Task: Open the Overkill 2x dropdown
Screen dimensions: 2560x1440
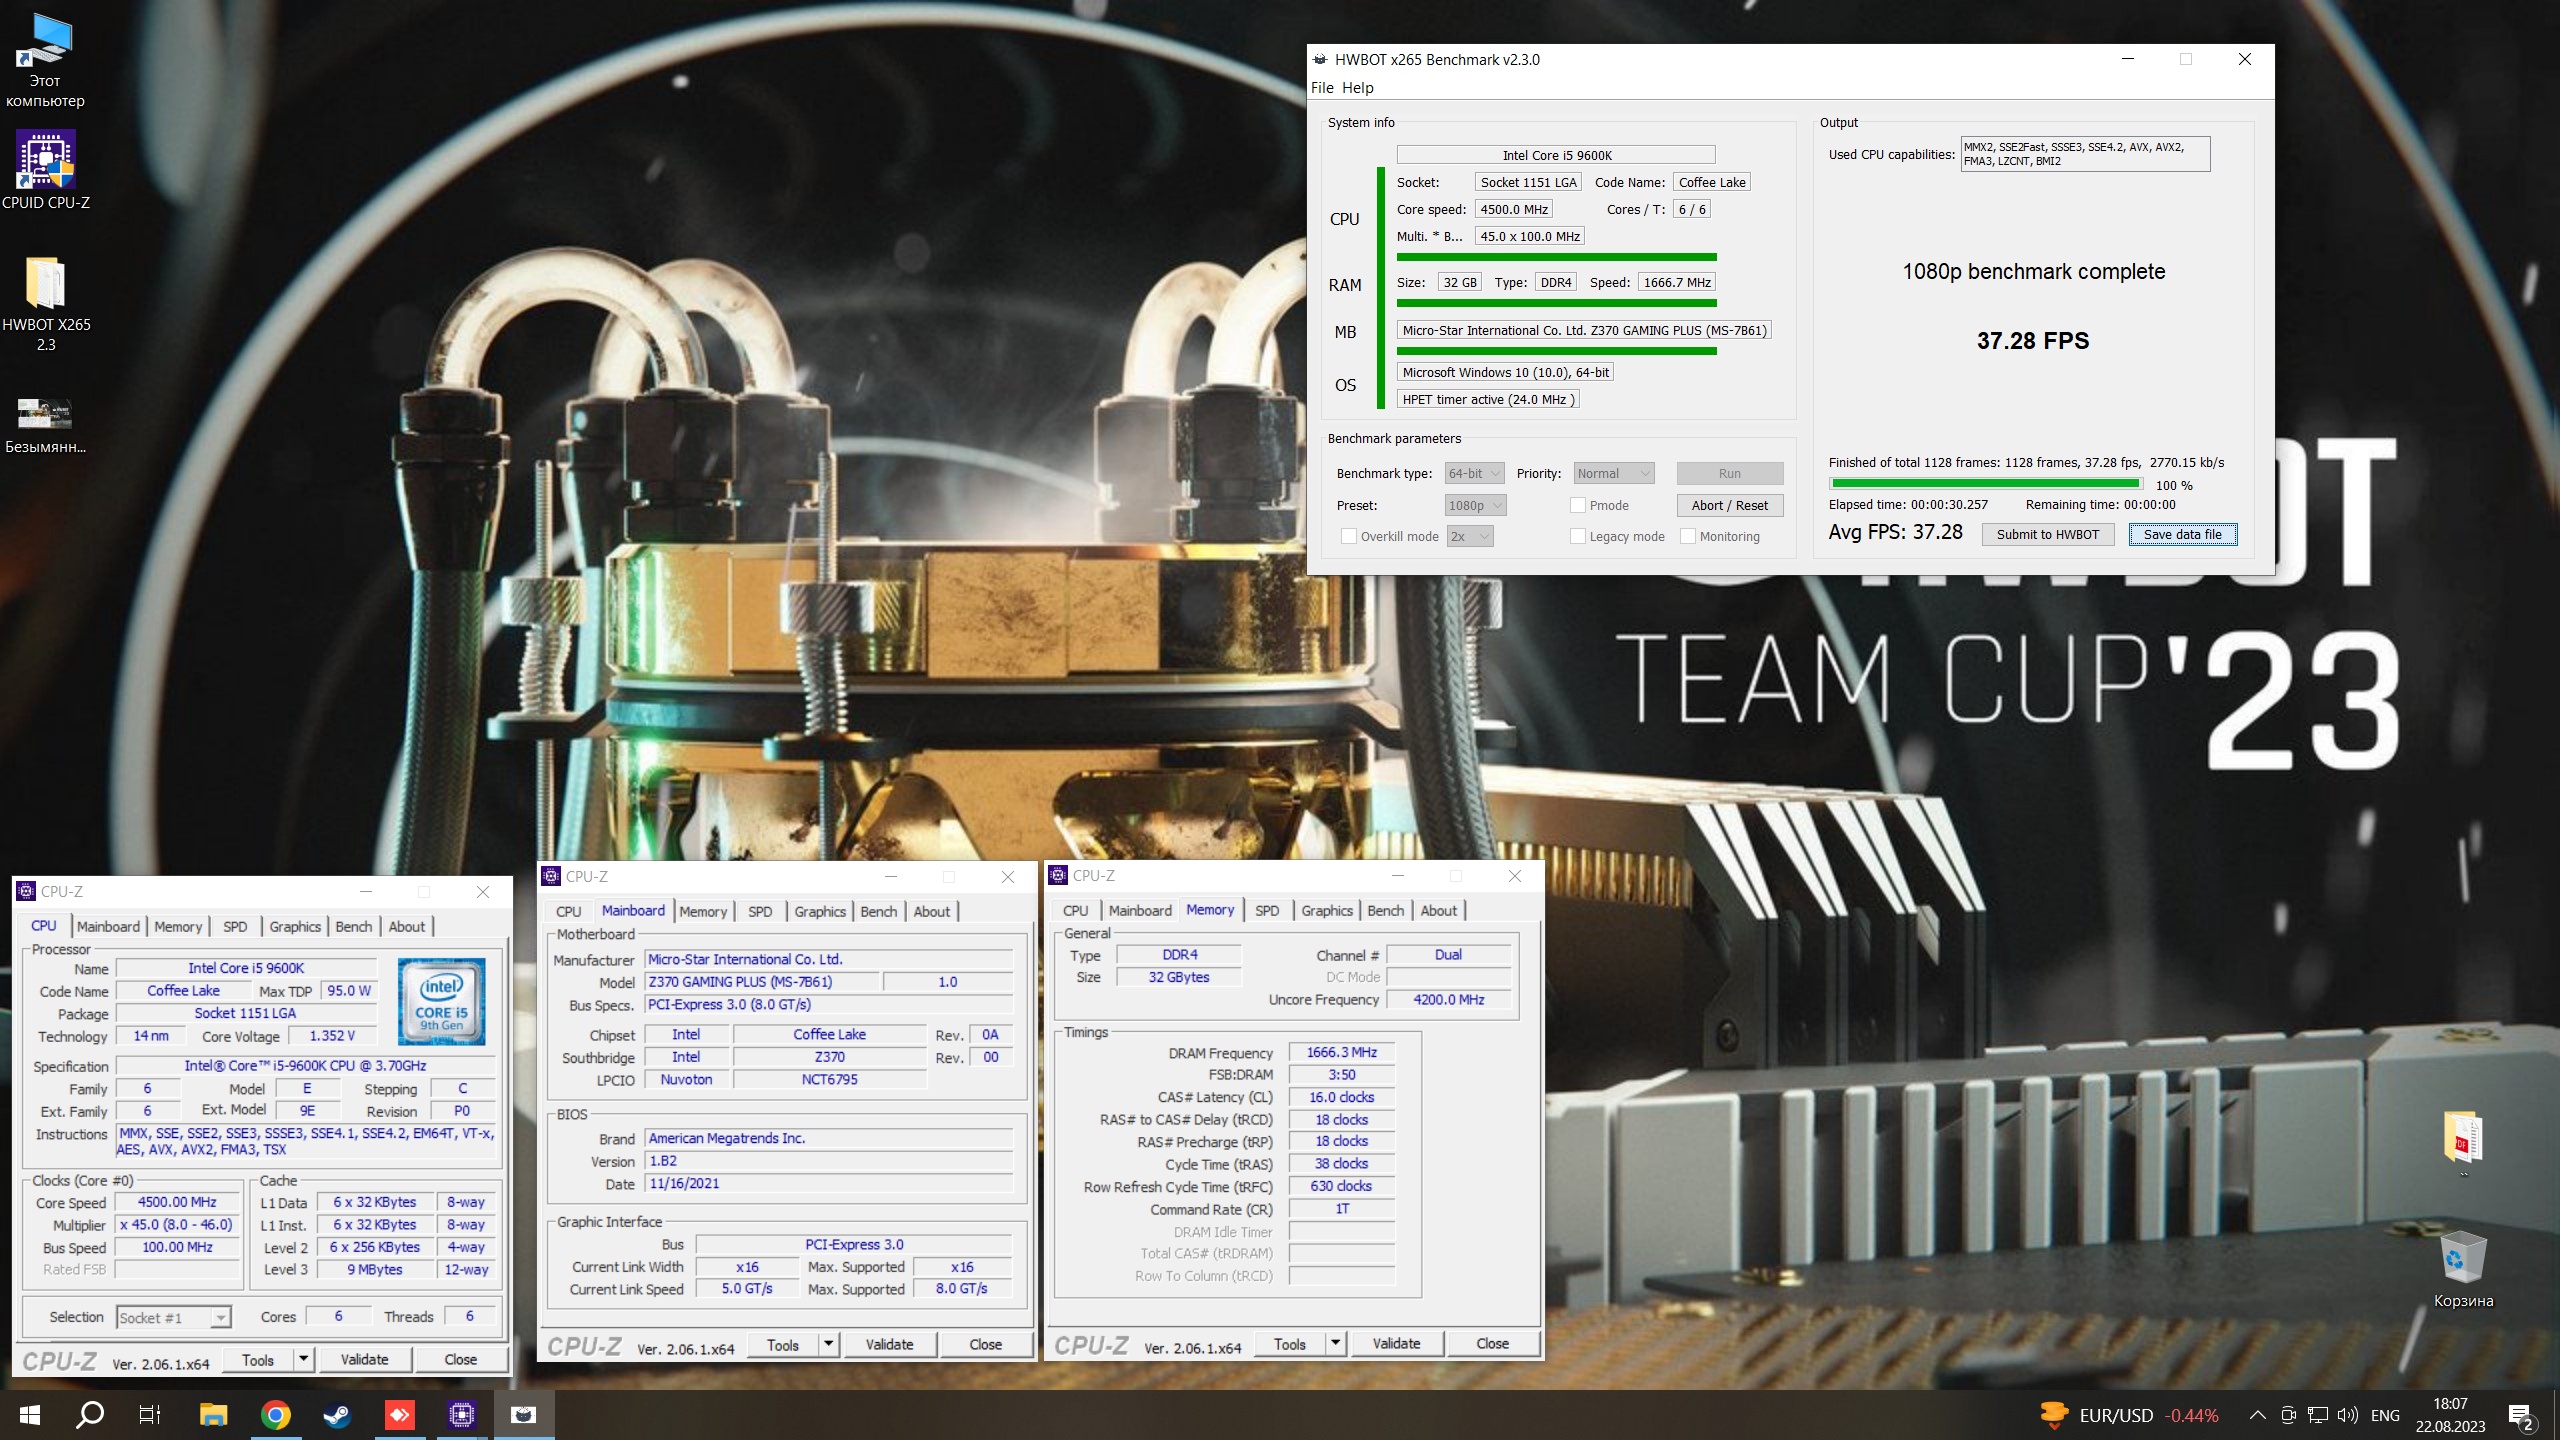Action: 1470,536
